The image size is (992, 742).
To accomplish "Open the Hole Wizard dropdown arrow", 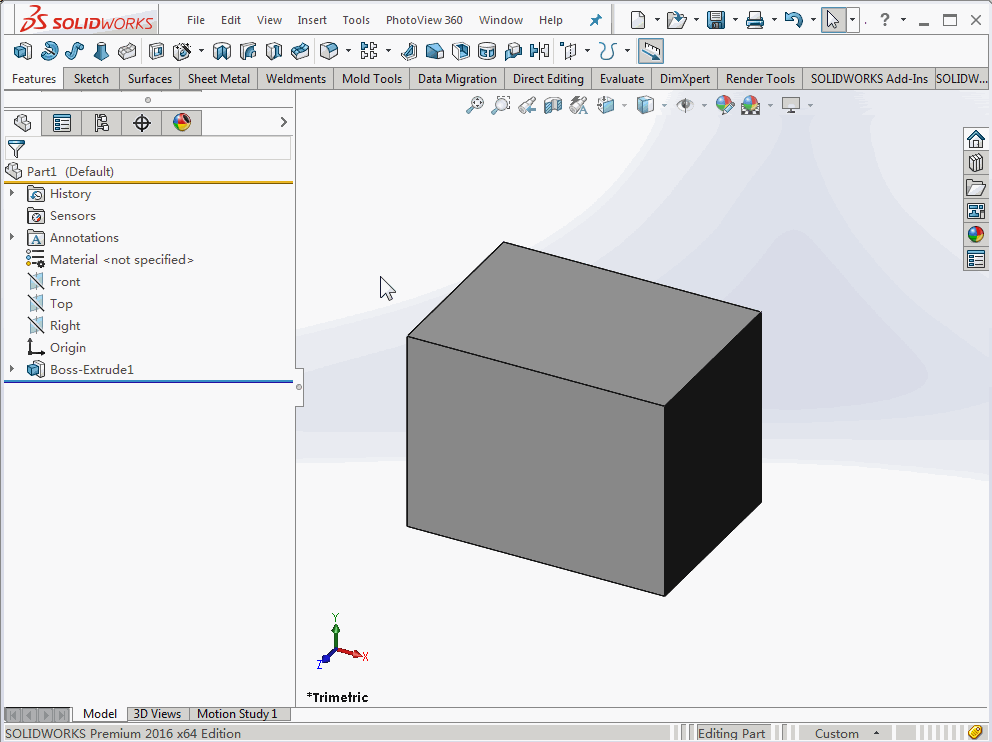I will pyautogui.click(x=201, y=51).
